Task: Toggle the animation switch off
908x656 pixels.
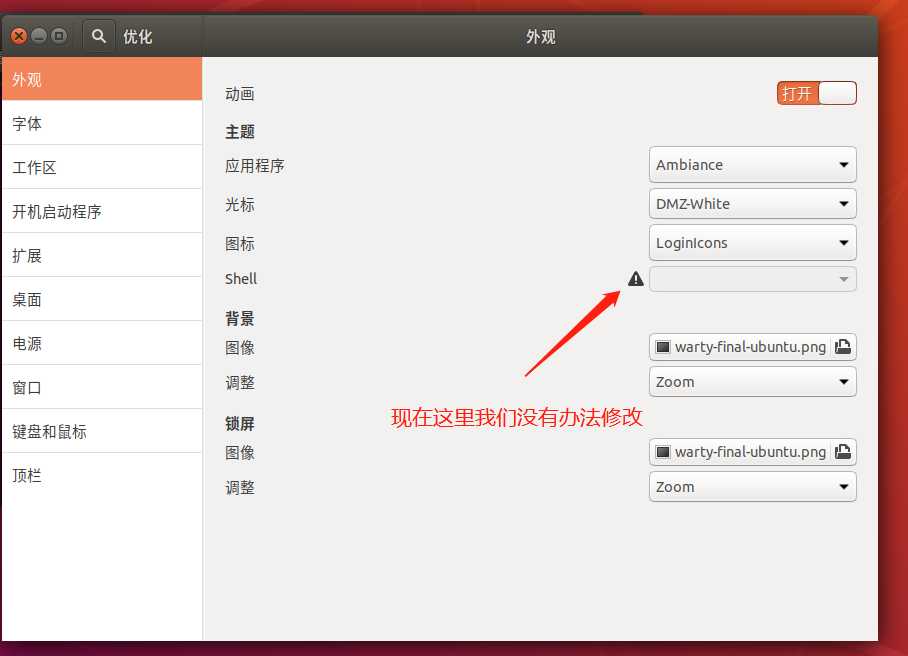Action: pyautogui.click(x=817, y=93)
